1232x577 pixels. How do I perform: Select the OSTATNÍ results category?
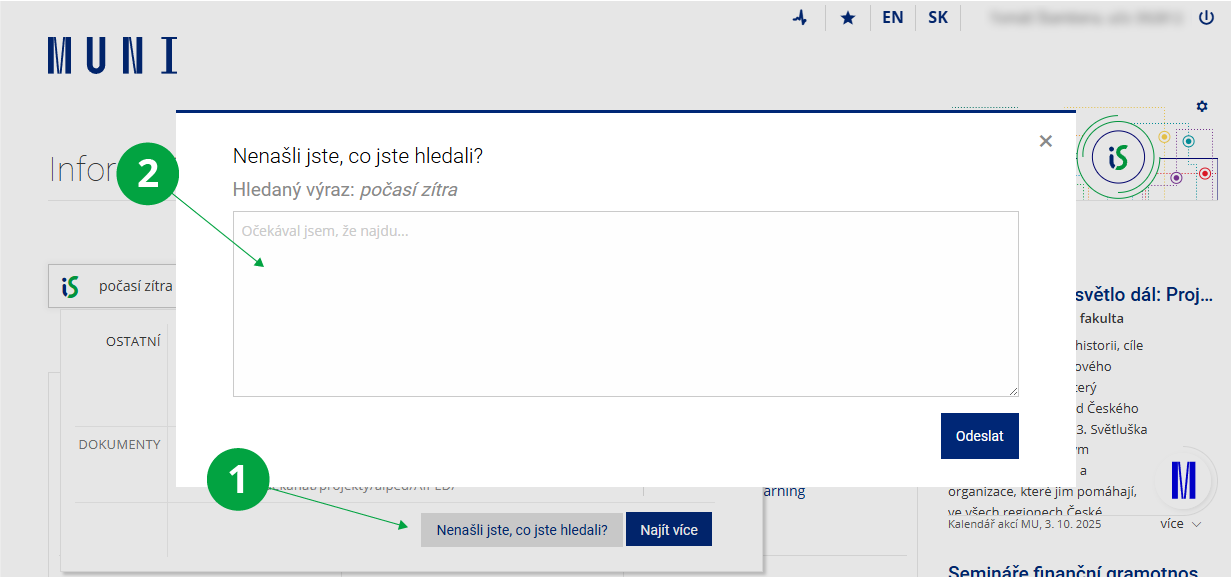click(x=133, y=342)
